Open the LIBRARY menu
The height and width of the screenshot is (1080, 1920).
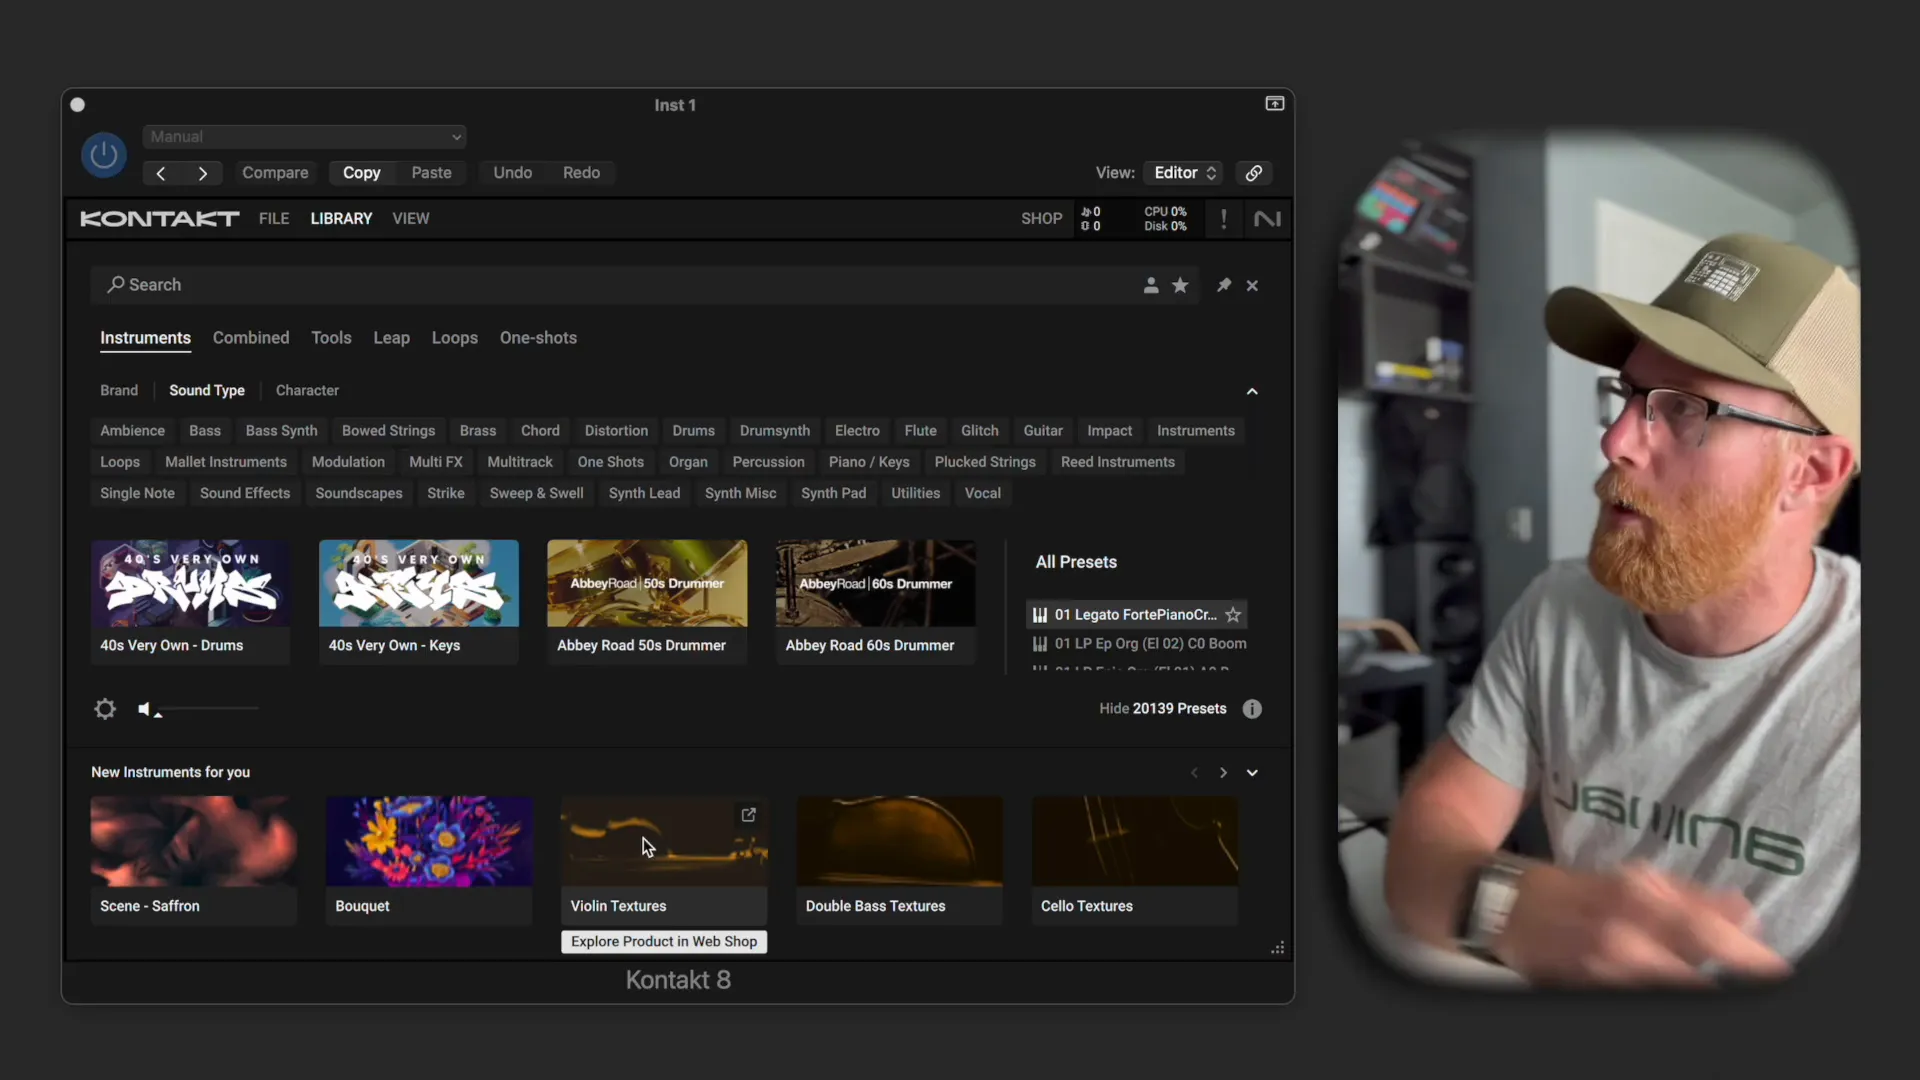[x=341, y=219]
